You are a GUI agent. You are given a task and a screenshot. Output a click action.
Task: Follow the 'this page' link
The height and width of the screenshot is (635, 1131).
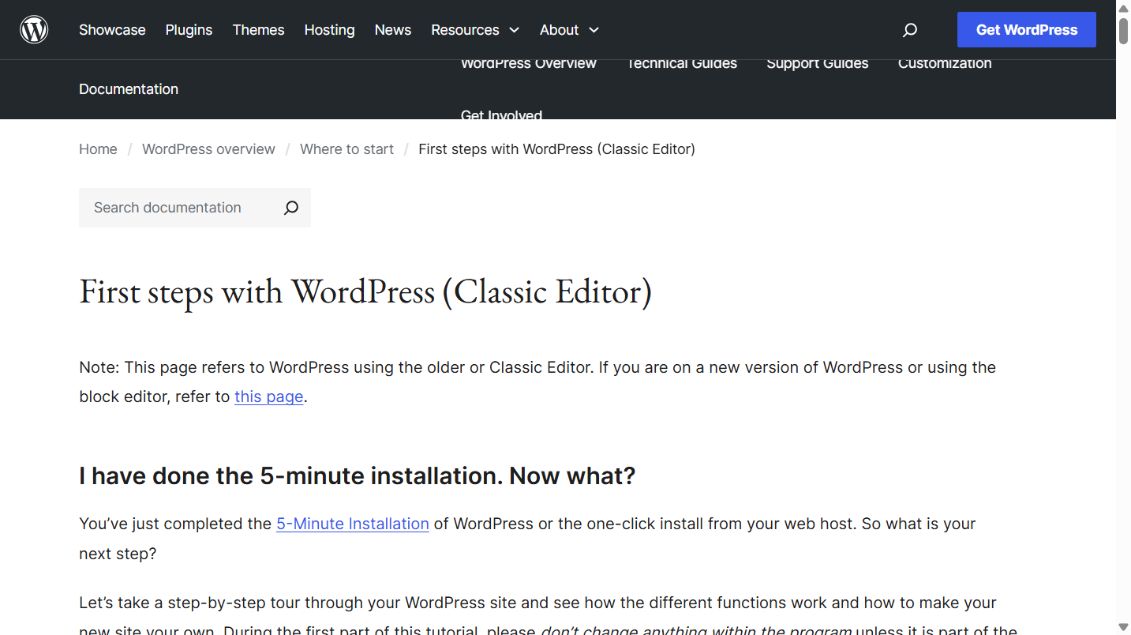pos(268,396)
